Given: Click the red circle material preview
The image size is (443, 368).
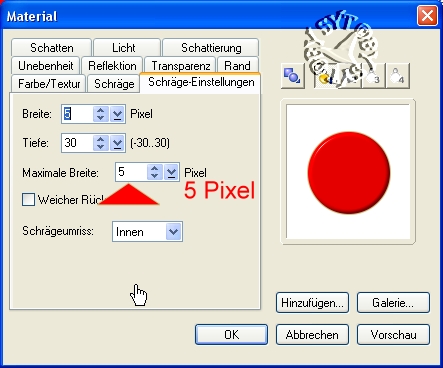Looking at the screenshot, I should [349, 172].
